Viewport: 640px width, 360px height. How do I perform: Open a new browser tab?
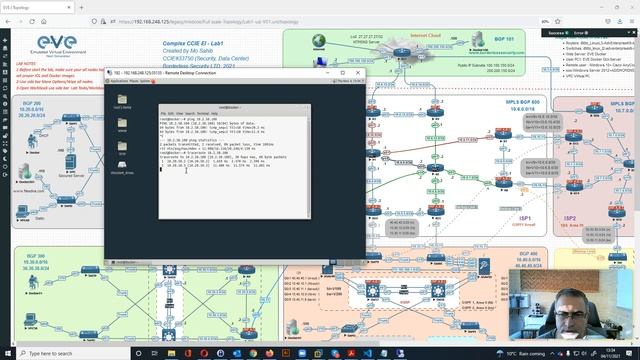point(81,7)
